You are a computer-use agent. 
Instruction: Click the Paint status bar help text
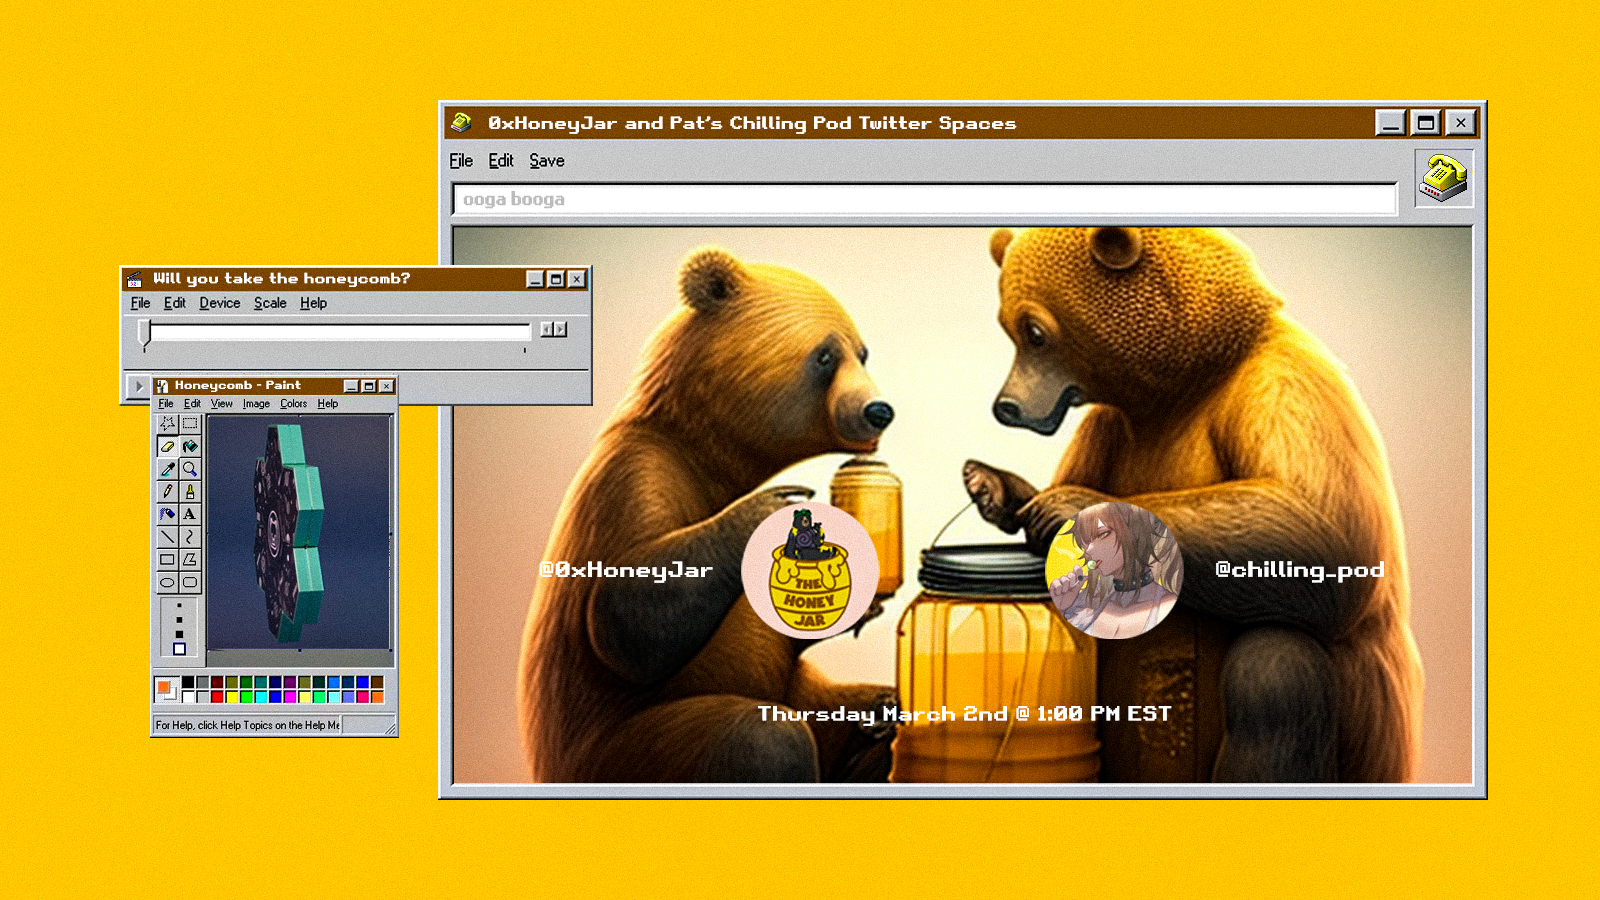(x=248, y=725)
